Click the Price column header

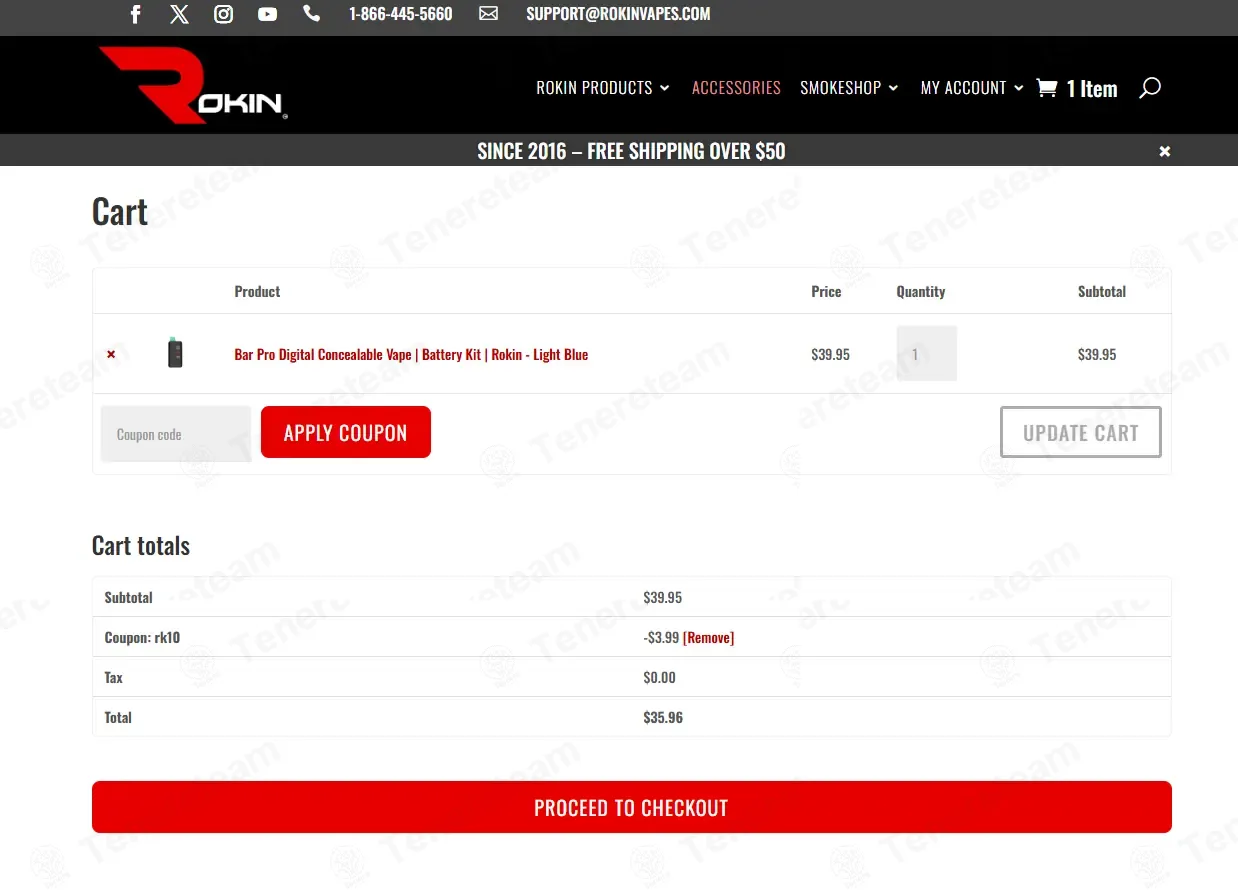tap(826, 291)
